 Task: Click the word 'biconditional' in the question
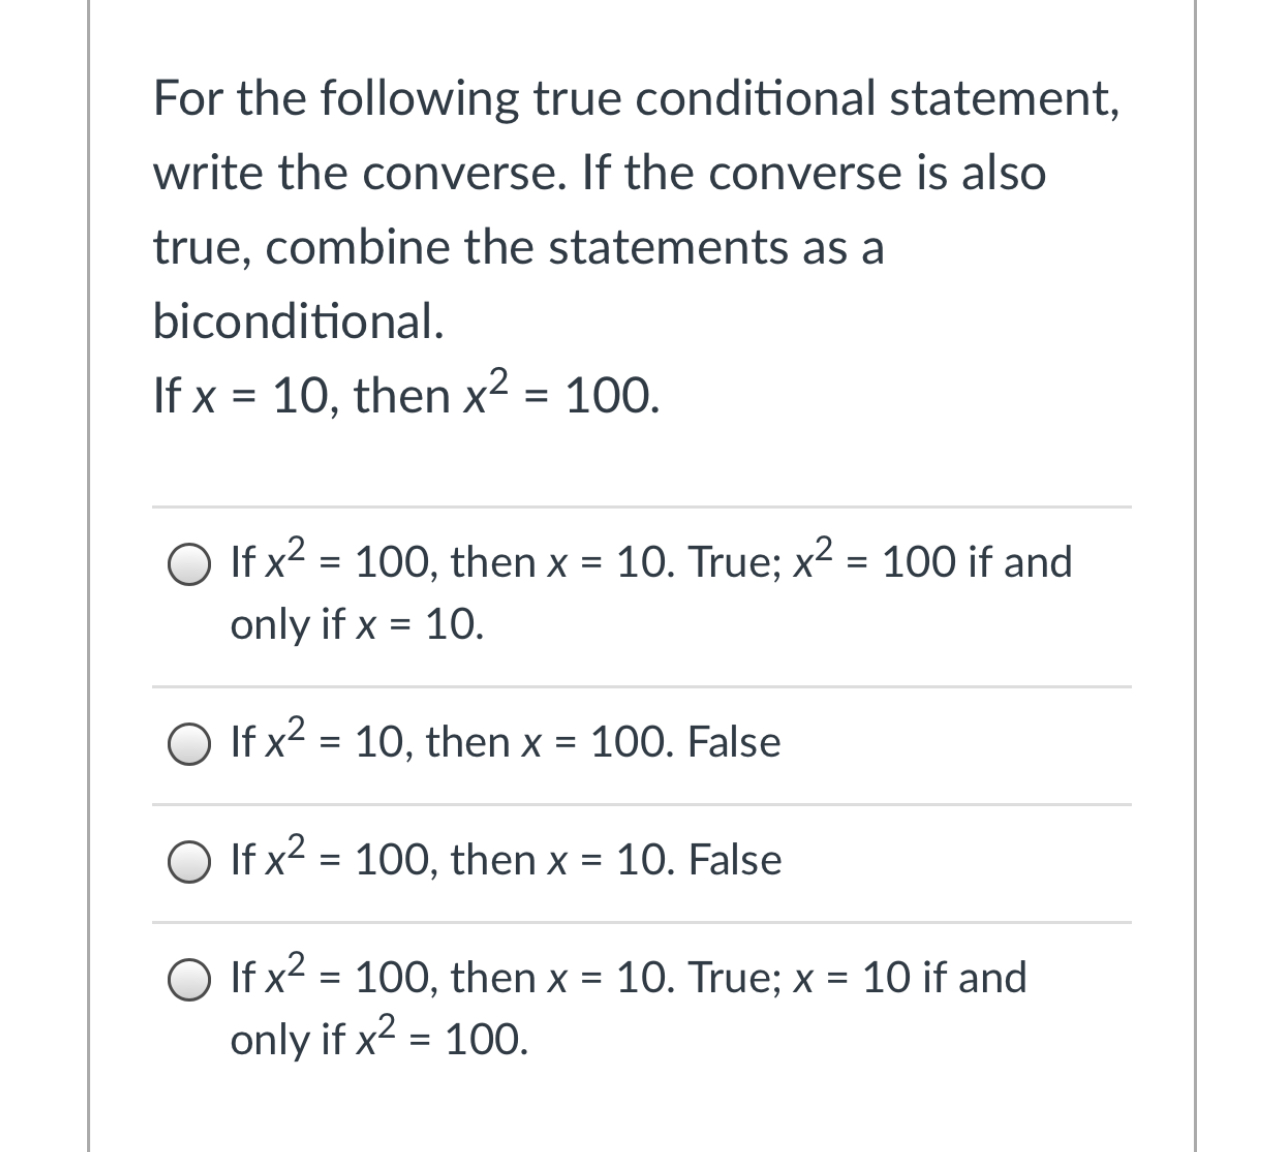[x=295, y=321]
